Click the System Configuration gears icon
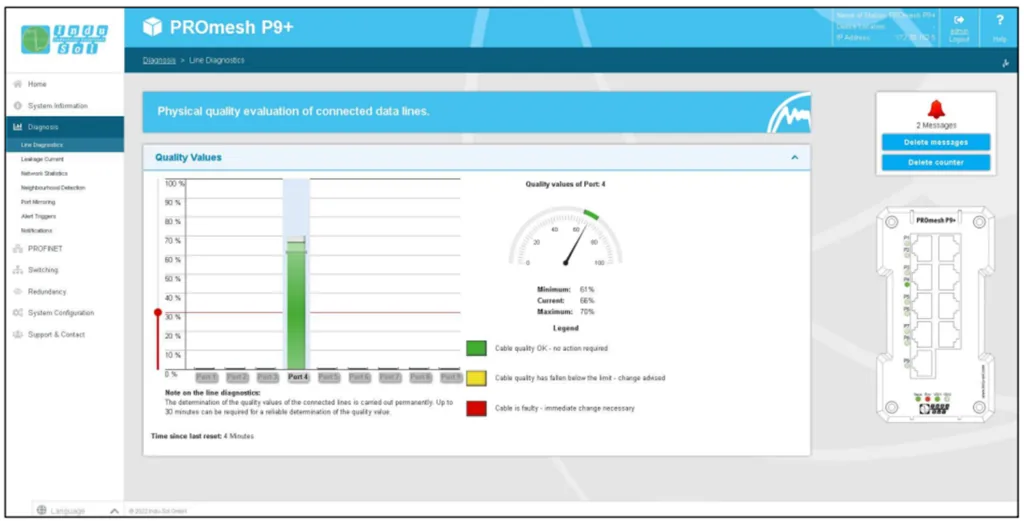 click(x=18, y=313)
